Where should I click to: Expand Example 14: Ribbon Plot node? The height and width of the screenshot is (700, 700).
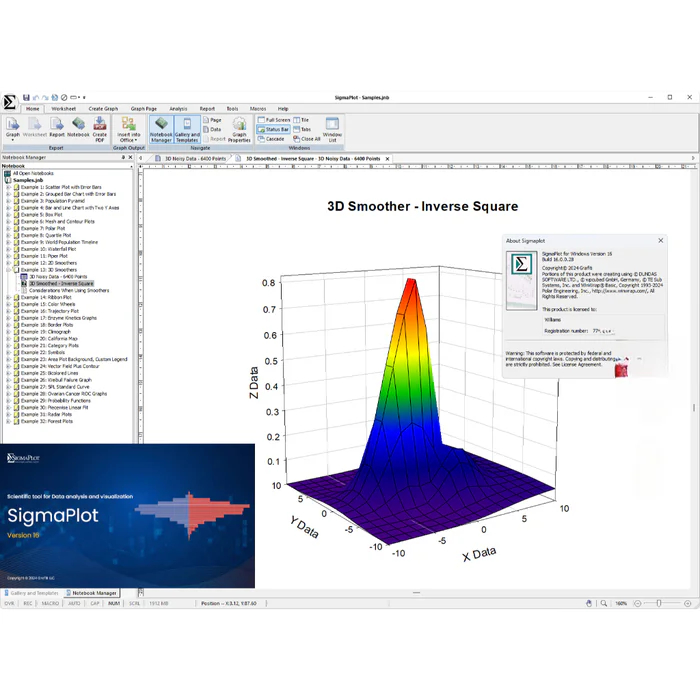(9, 297)
